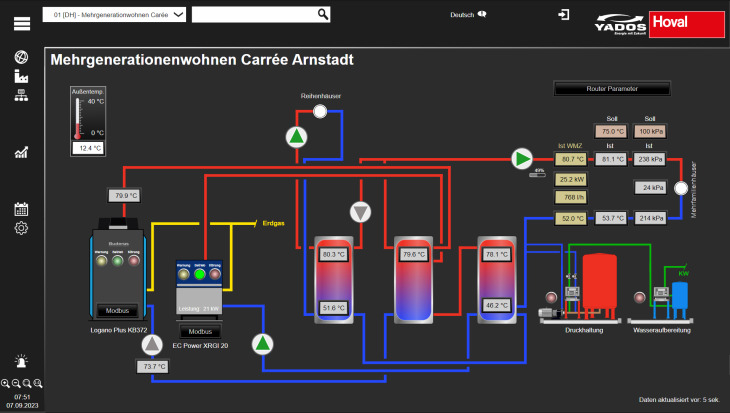The height and width of the screenshot is (413, 730).
Task: Click the Soll 75.0 °C setpoint field
Action: click(x=612, y=131)
